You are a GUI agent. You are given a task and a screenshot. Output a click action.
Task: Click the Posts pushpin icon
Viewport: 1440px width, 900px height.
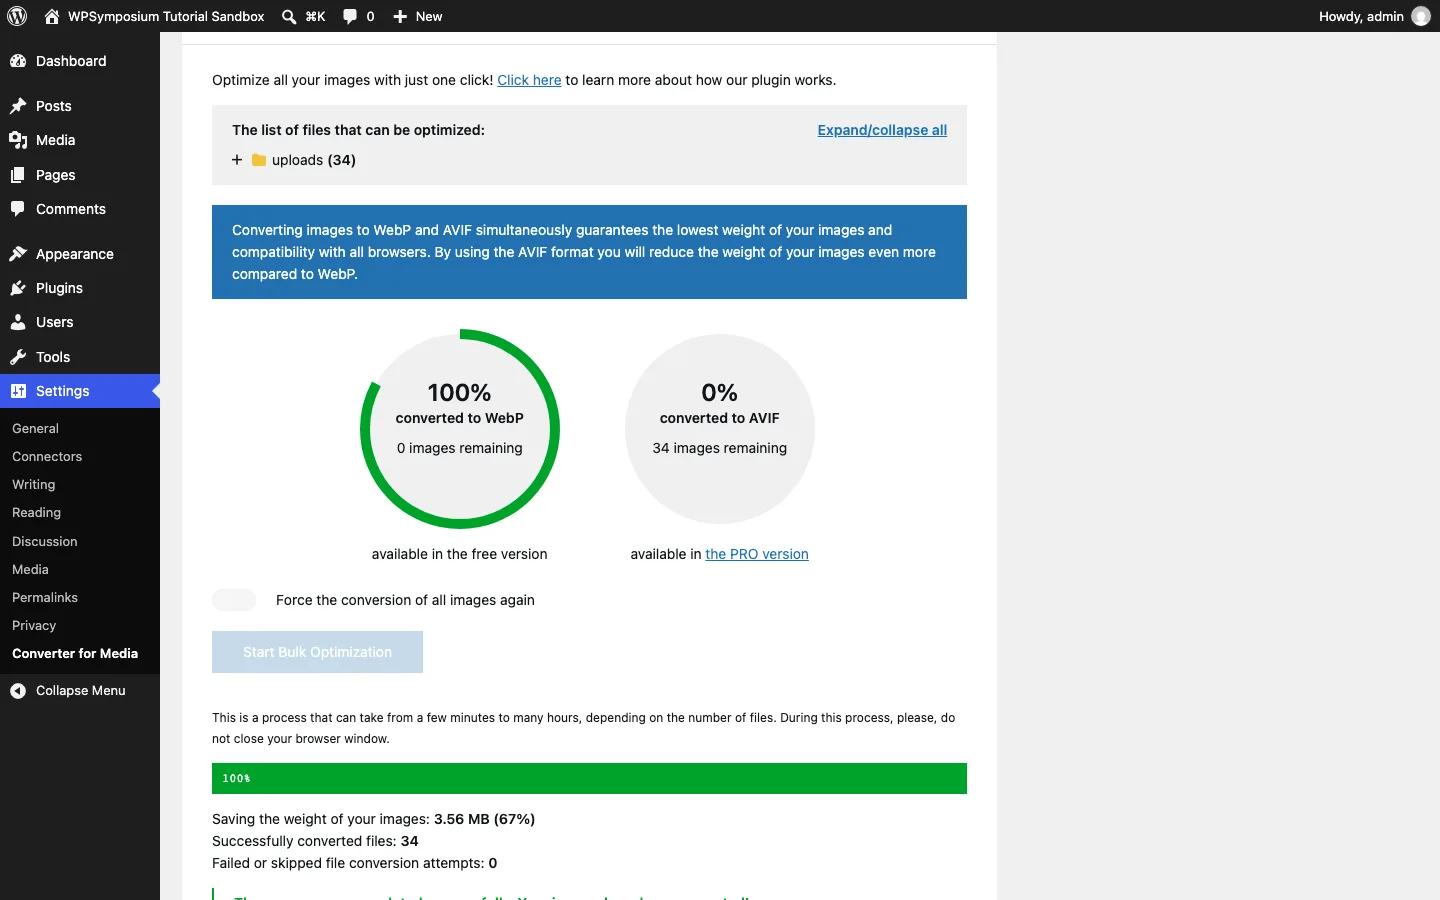point(18,106)
